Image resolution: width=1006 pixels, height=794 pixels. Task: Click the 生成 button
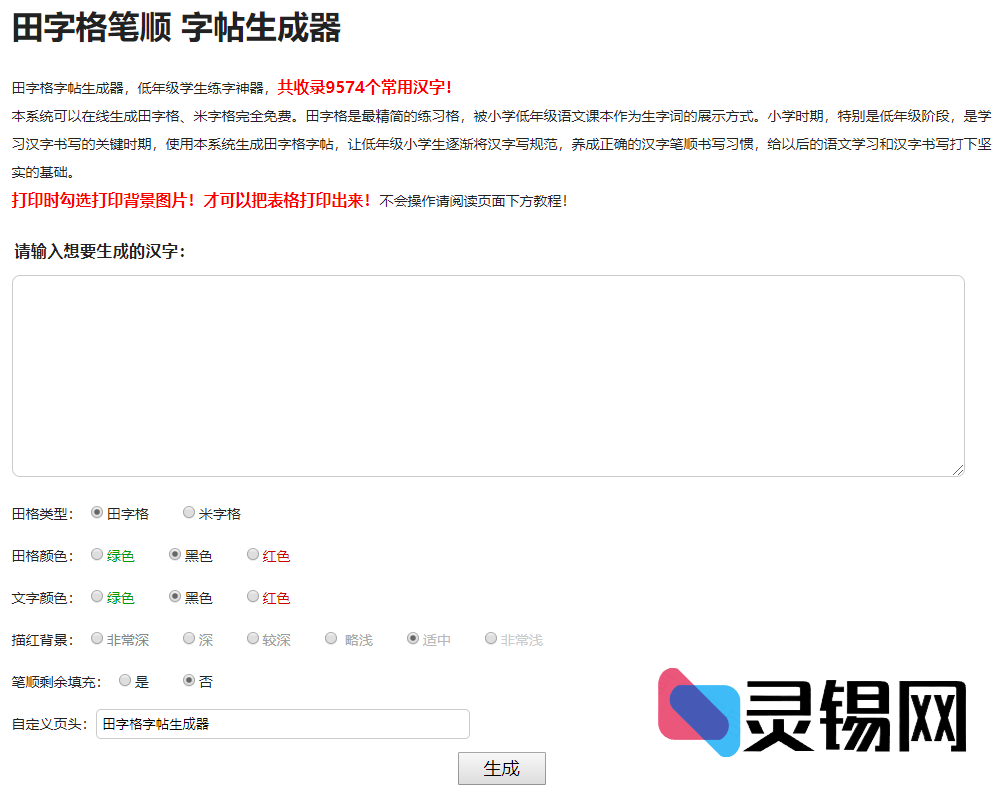click(x=501, y=768)
